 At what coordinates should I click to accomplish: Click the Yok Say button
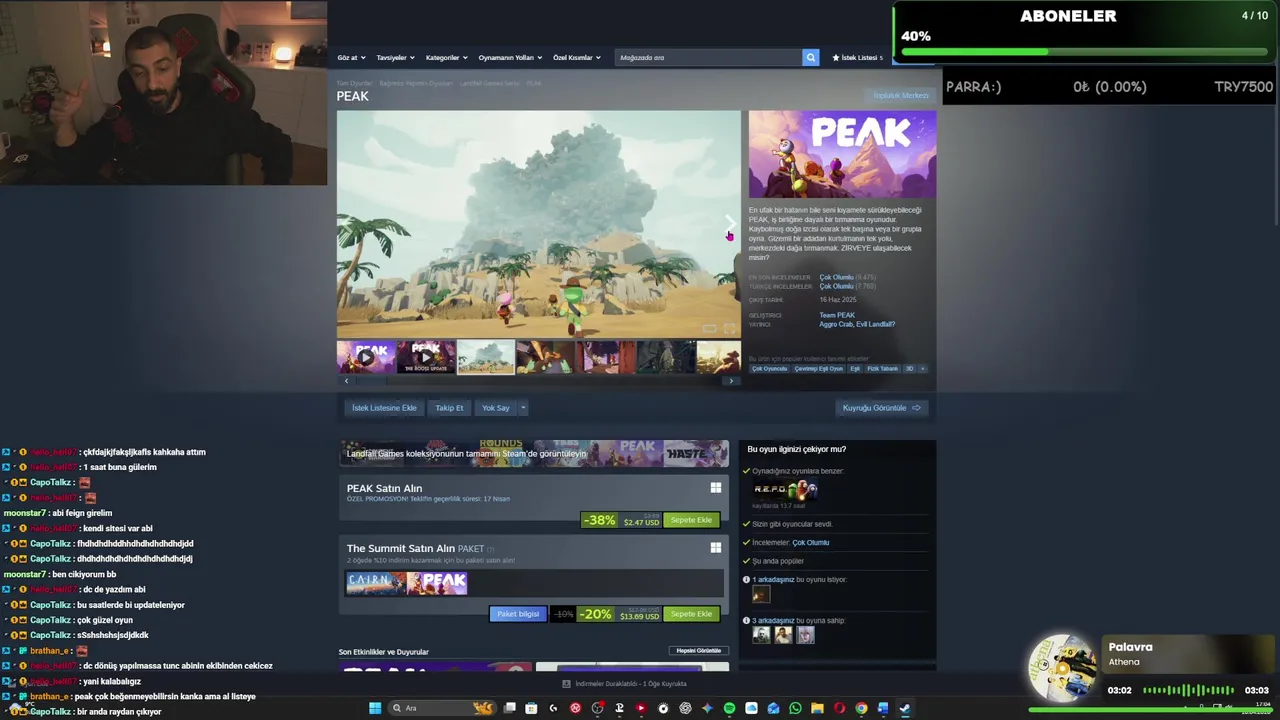[496, 408]
